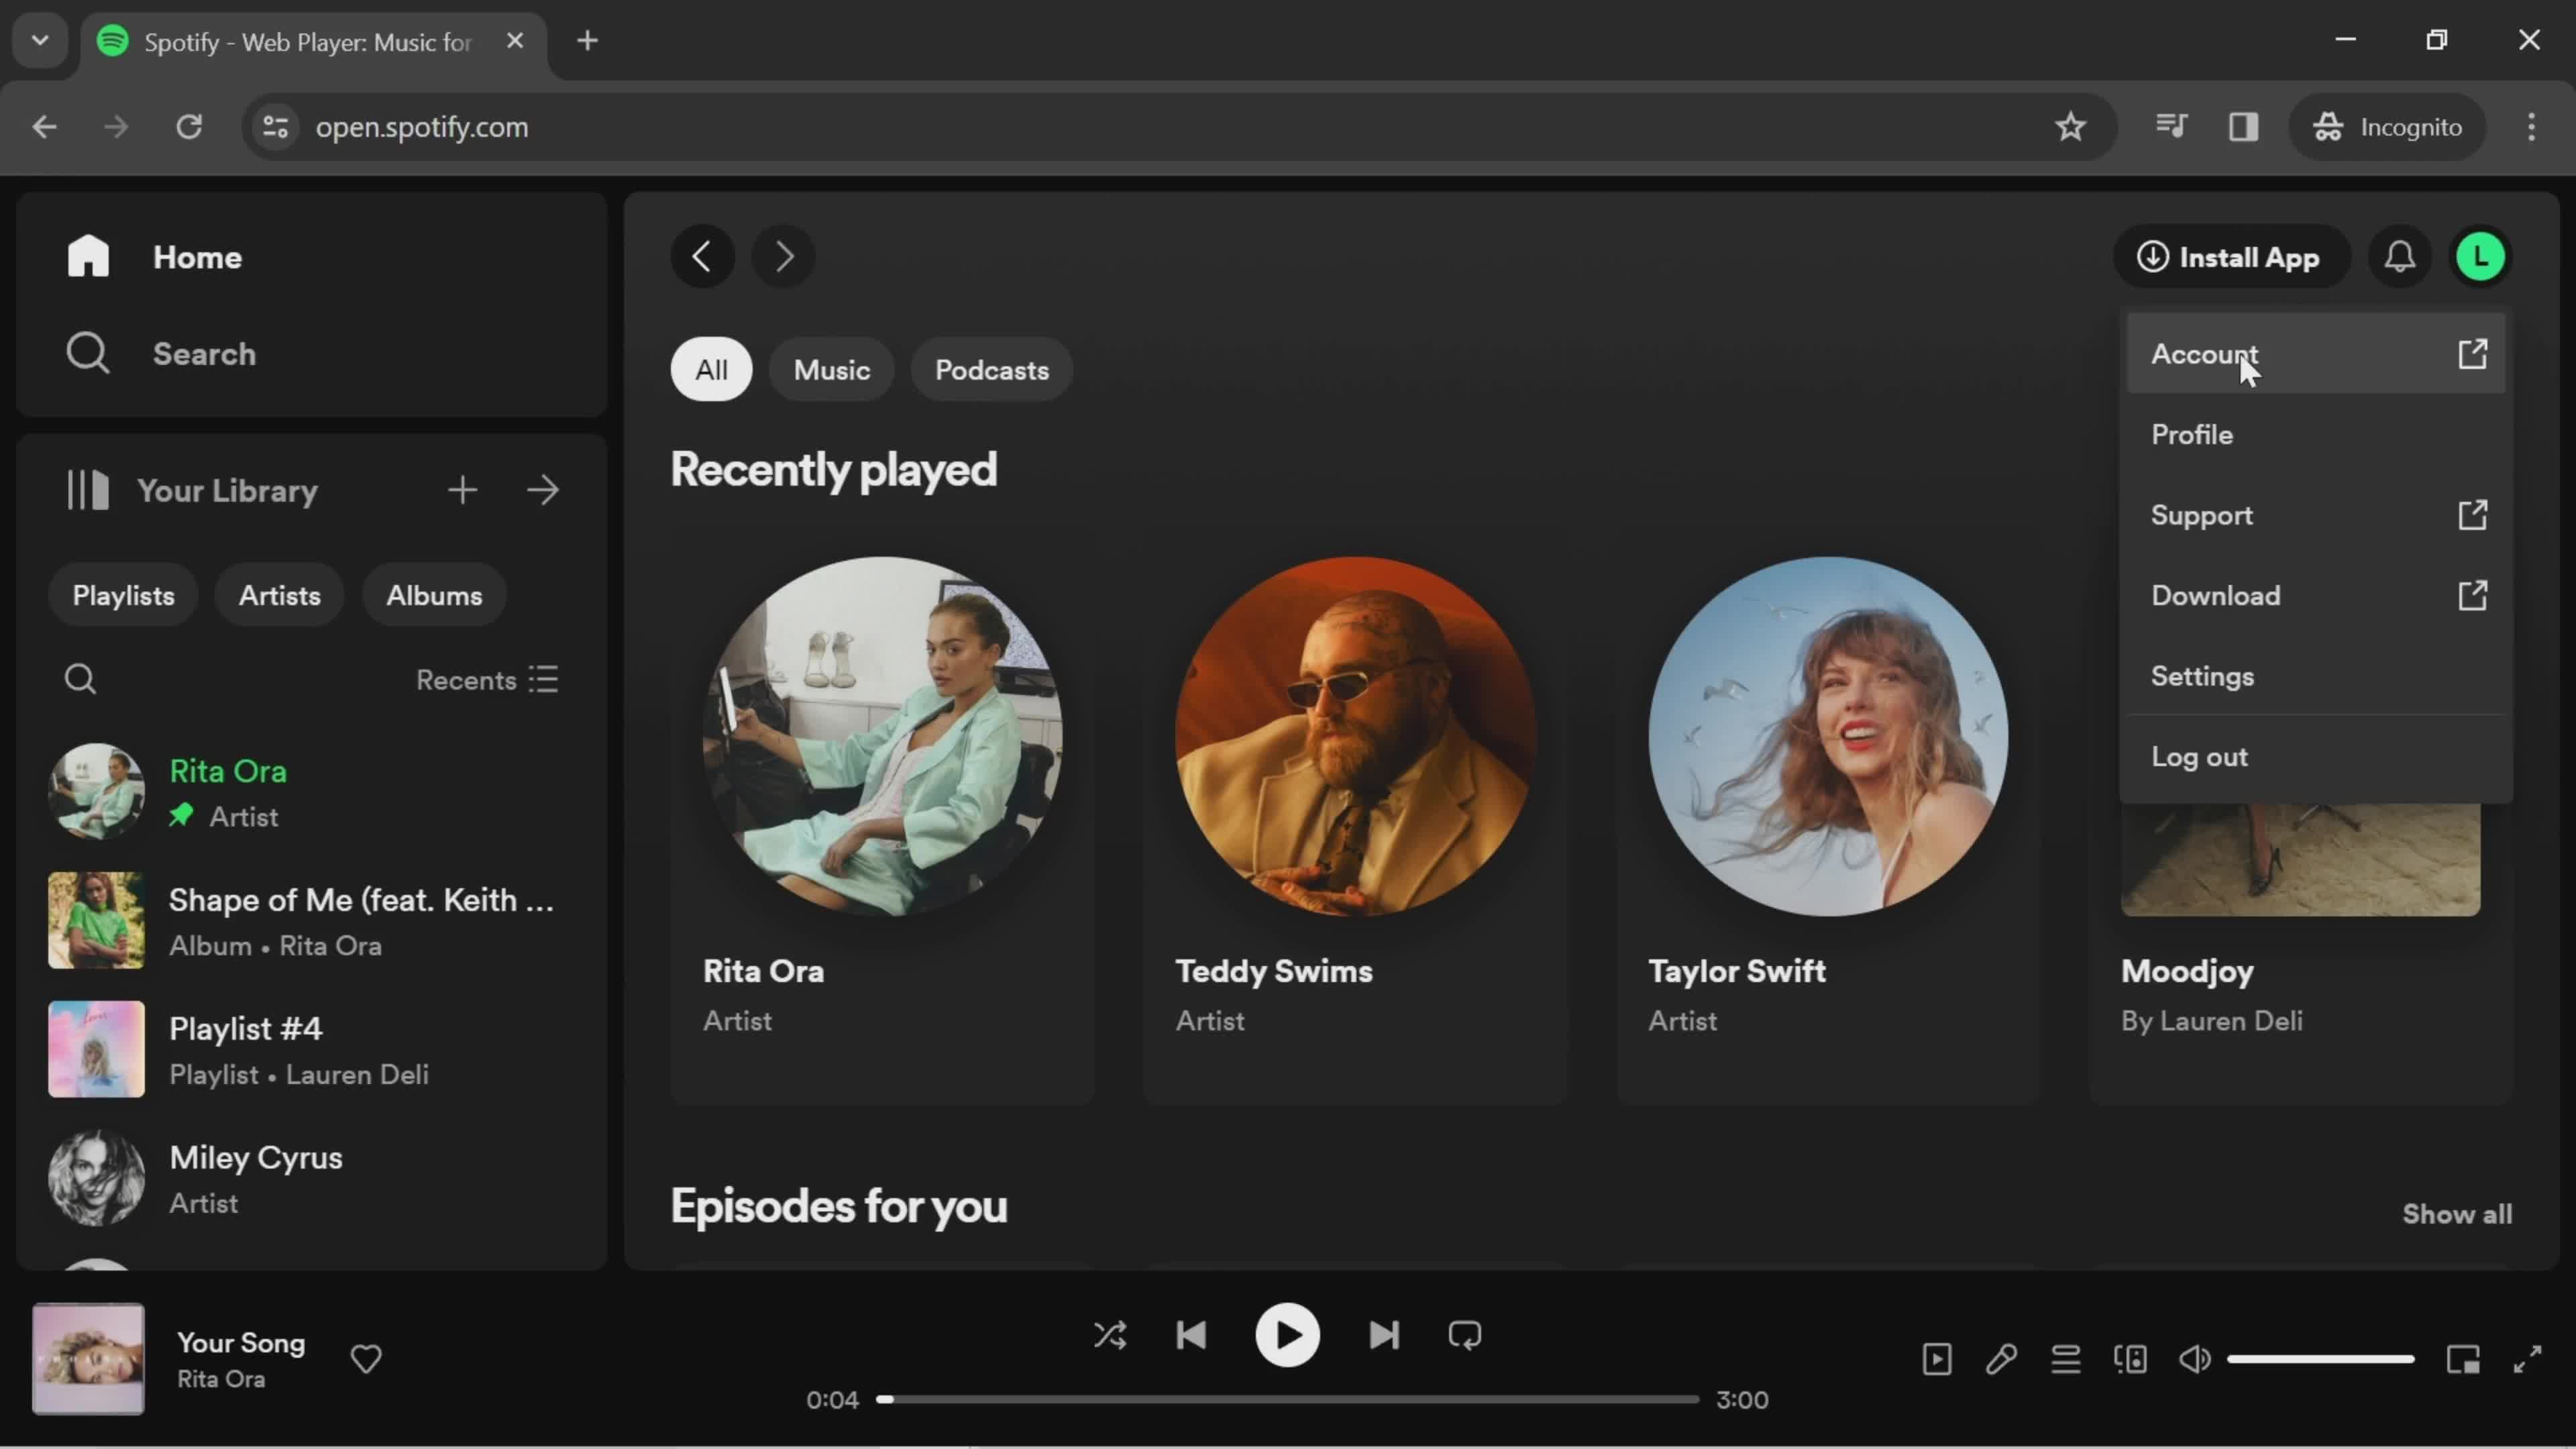The height and width of the screenshot is (1449, 2576).
Task: Adjust the volume slider
Action: tap(2321, 1359)
